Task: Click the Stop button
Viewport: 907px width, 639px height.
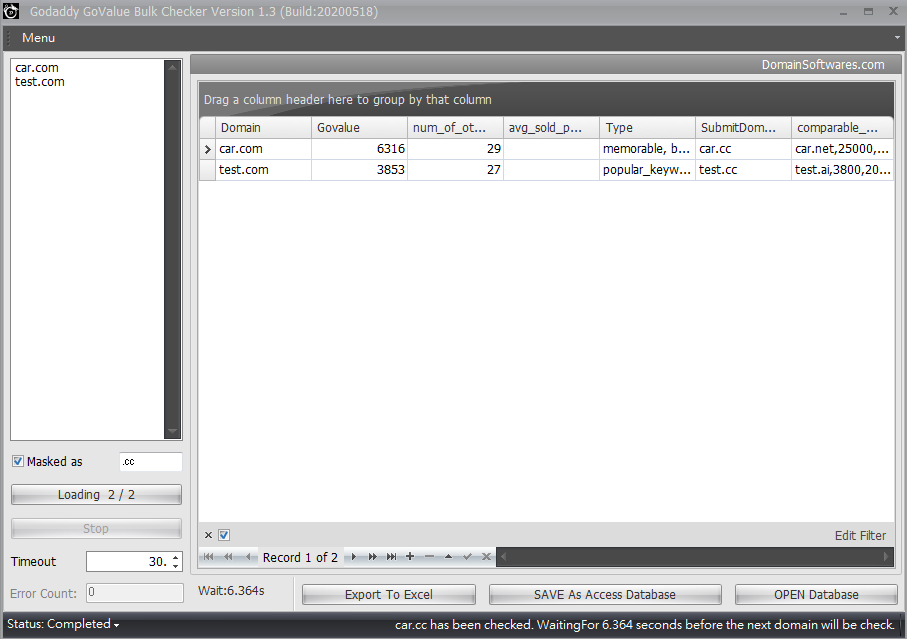Action: click(x=96, y=529)
